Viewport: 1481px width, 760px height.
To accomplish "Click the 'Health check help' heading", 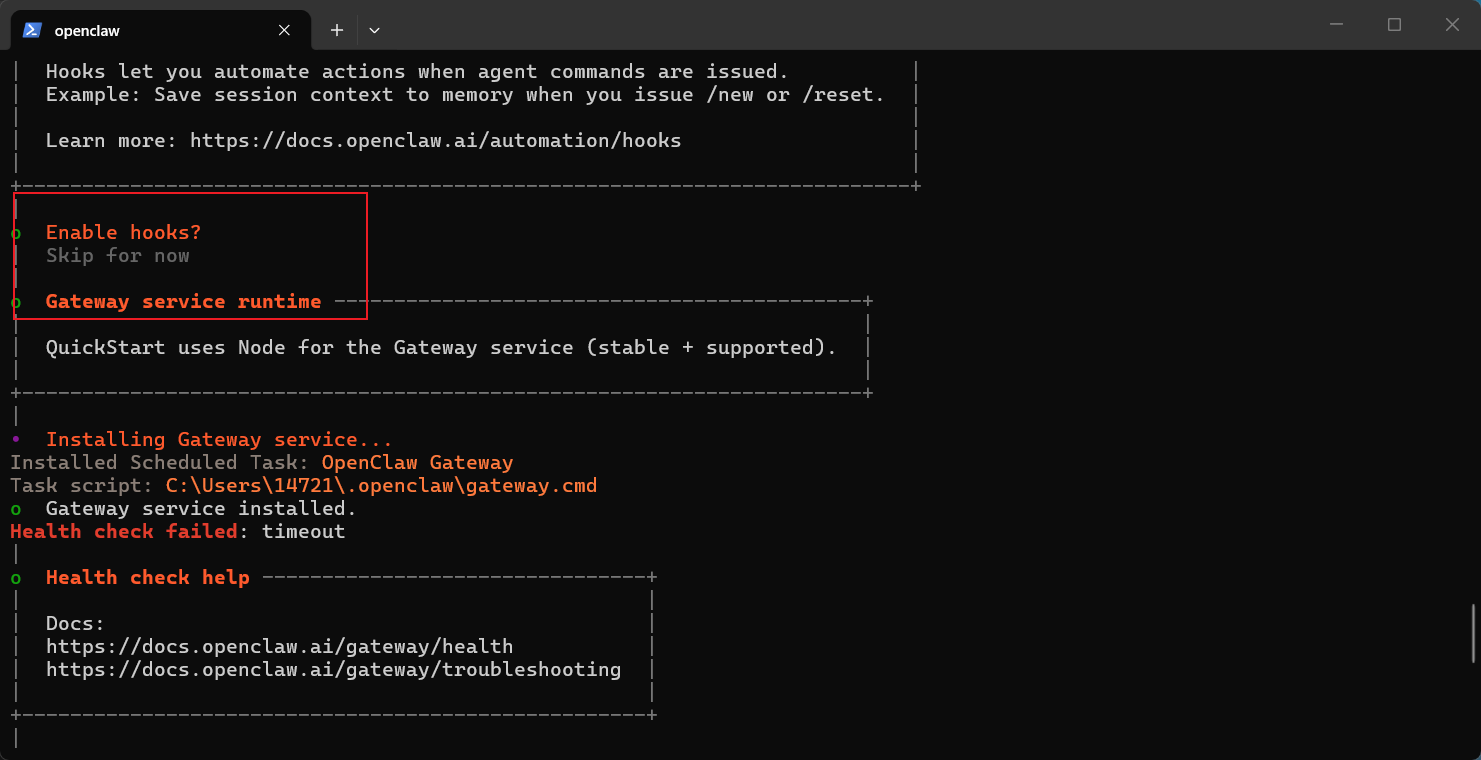I will click(147, 577).
